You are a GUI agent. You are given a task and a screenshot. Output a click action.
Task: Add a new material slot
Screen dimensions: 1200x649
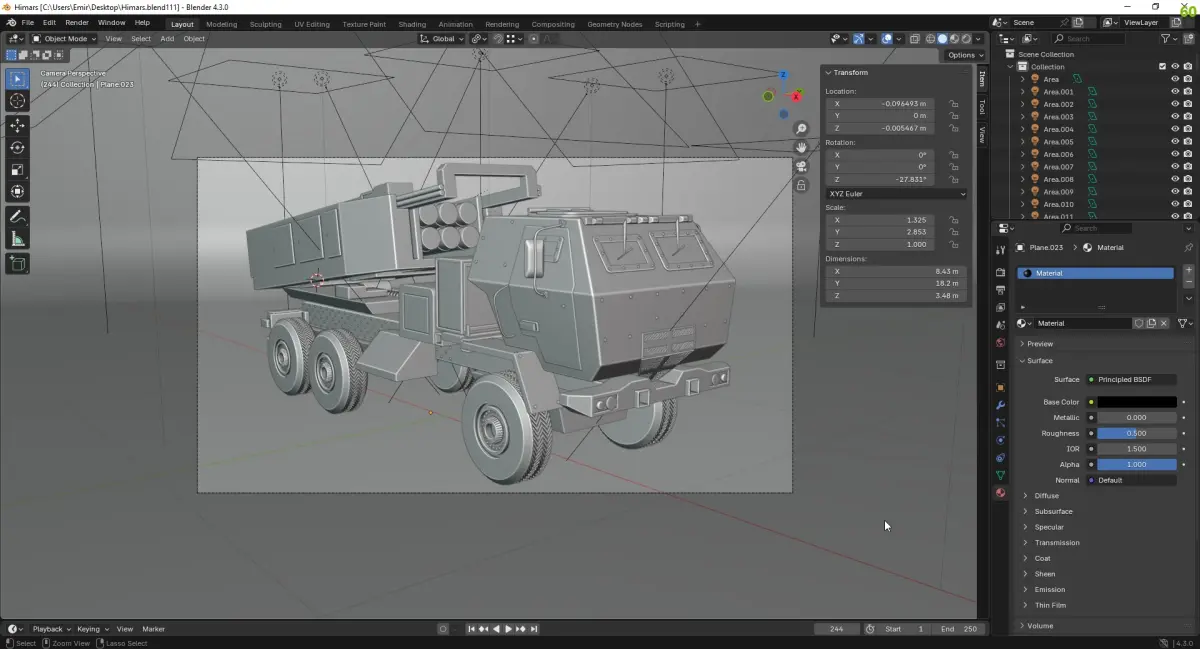[x=1188, y=270]
